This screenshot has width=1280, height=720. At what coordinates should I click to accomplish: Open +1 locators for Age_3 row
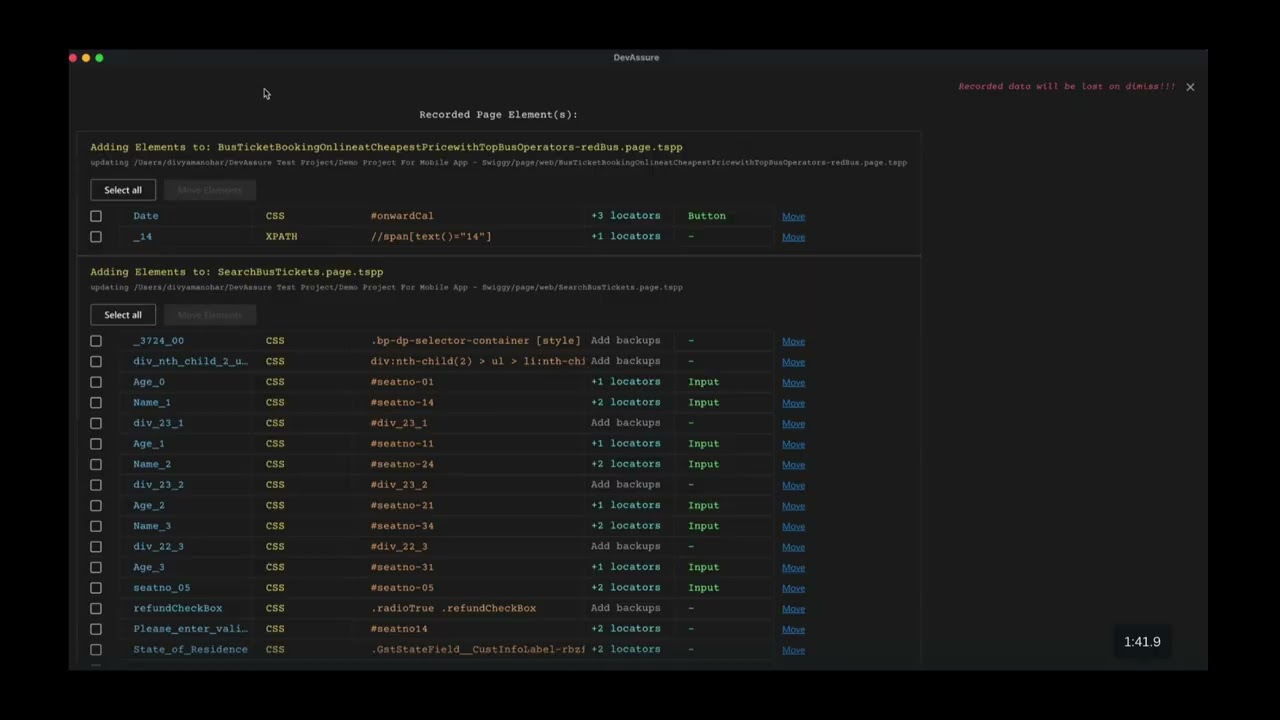625,567
